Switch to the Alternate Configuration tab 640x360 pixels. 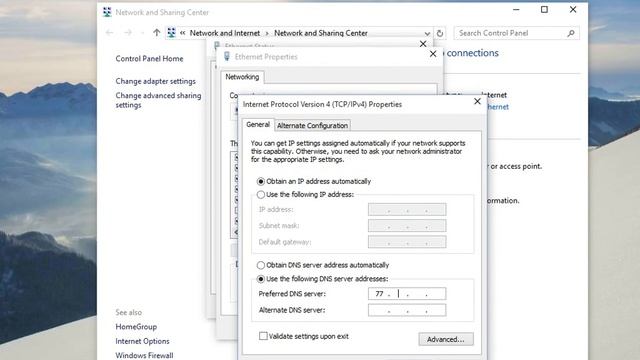[x=313, y=125]
